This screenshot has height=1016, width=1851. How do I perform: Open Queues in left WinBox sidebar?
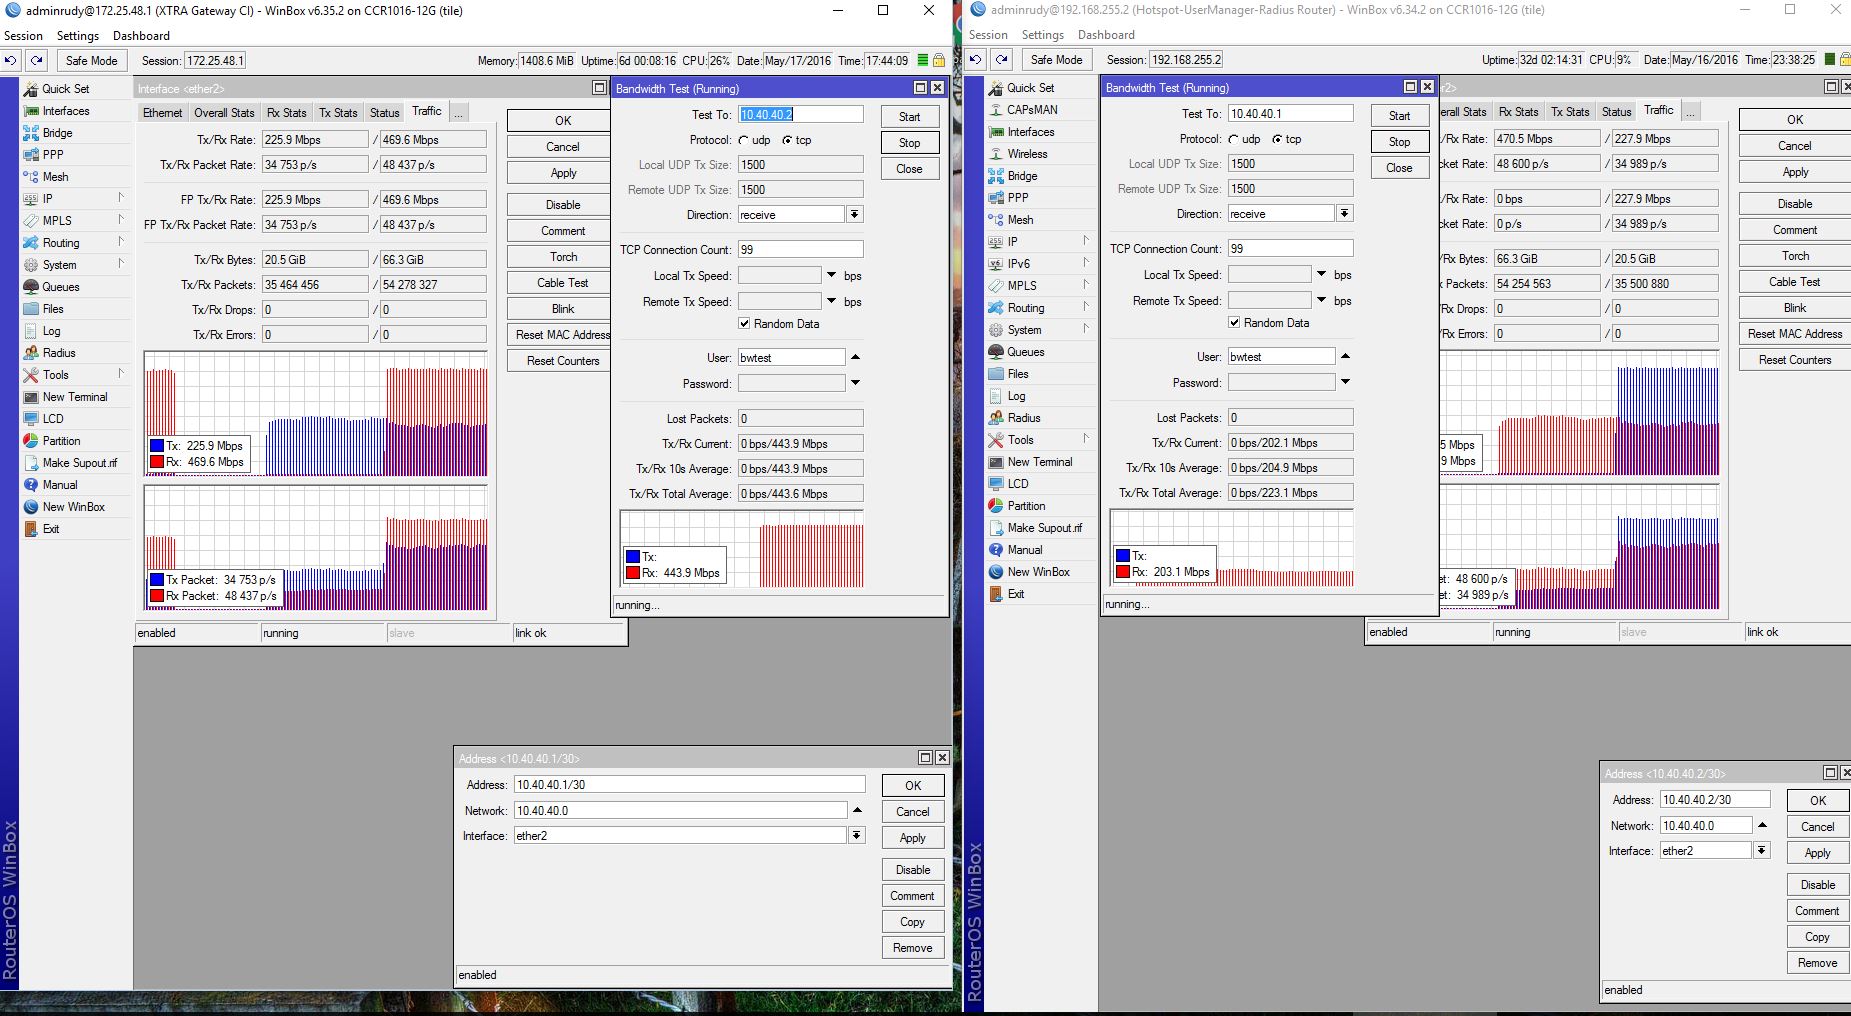(60, 287)
